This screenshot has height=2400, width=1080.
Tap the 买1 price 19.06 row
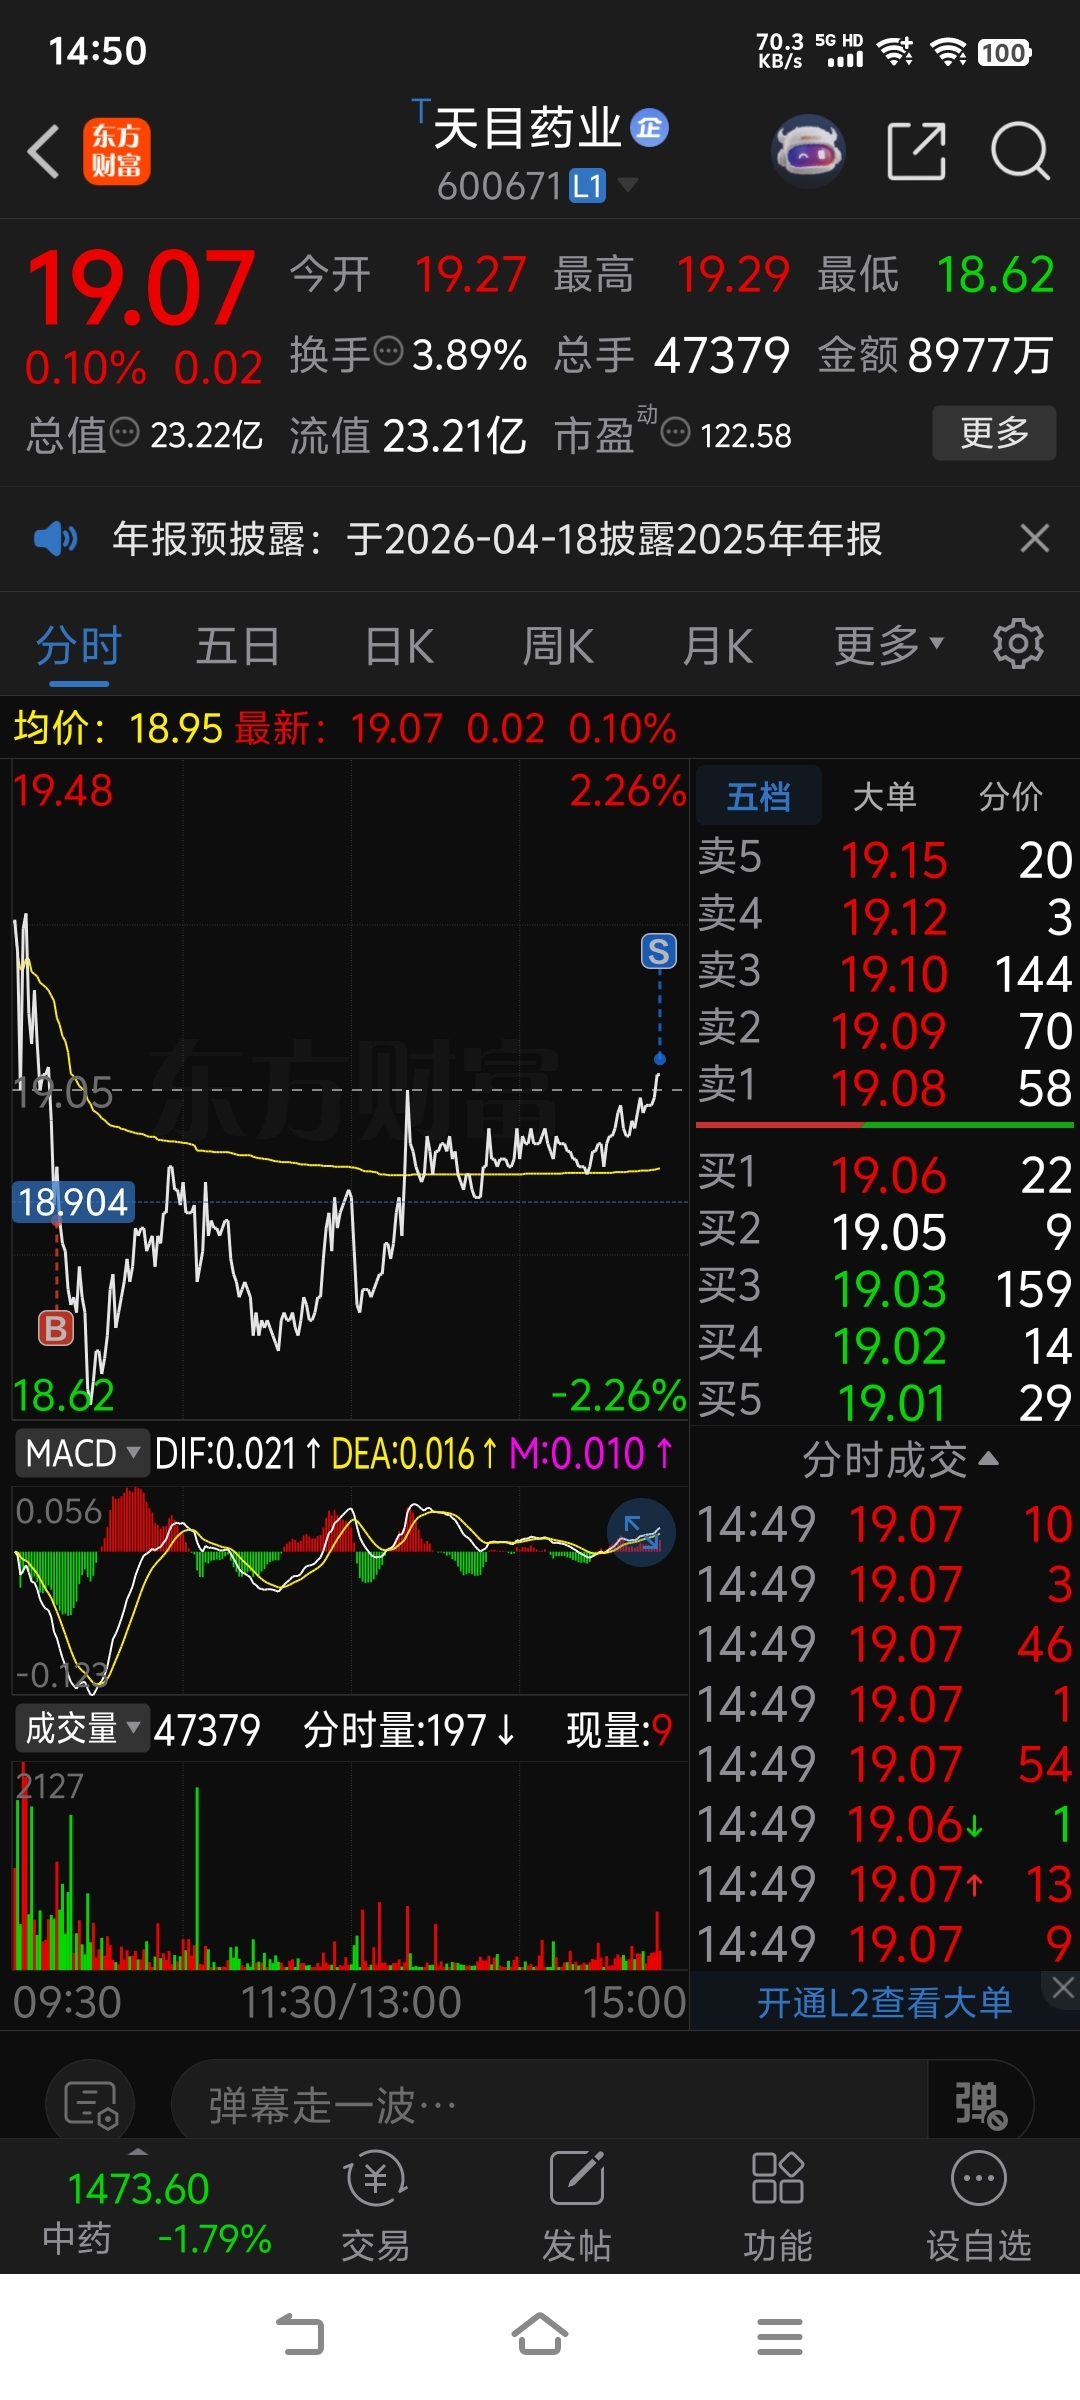click(885, 1174)
